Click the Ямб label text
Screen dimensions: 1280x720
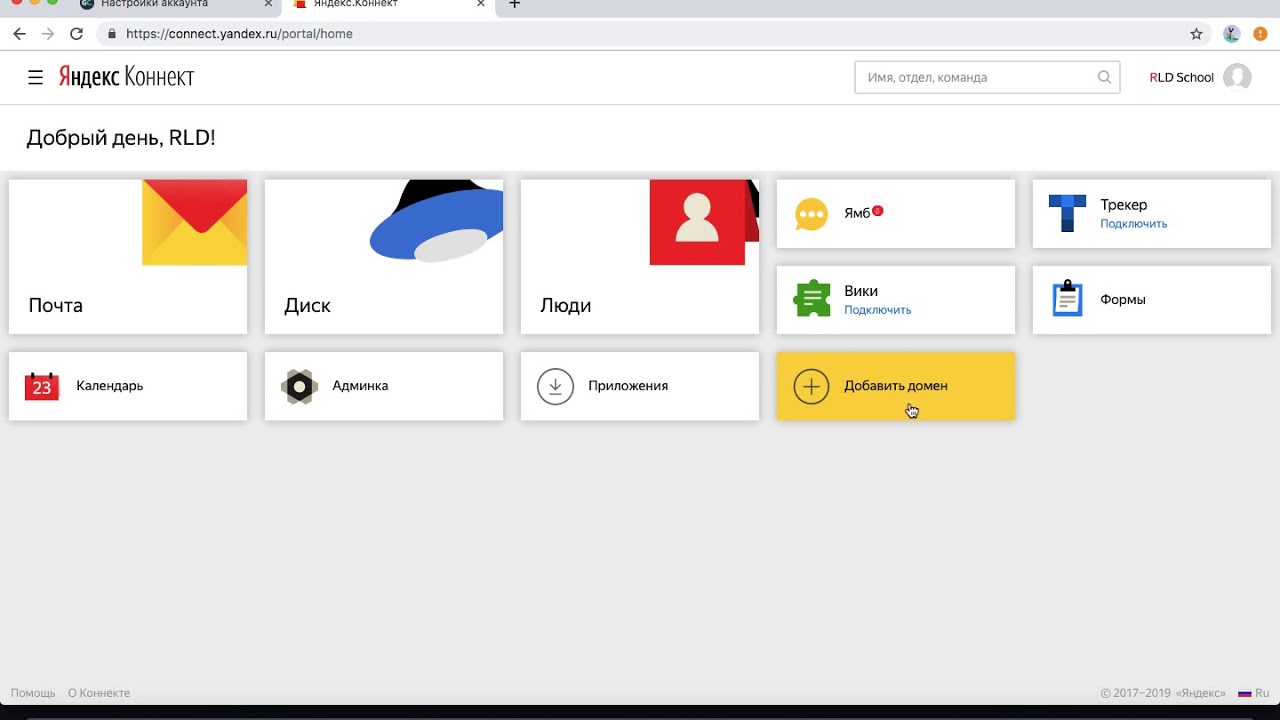[857, 214]
